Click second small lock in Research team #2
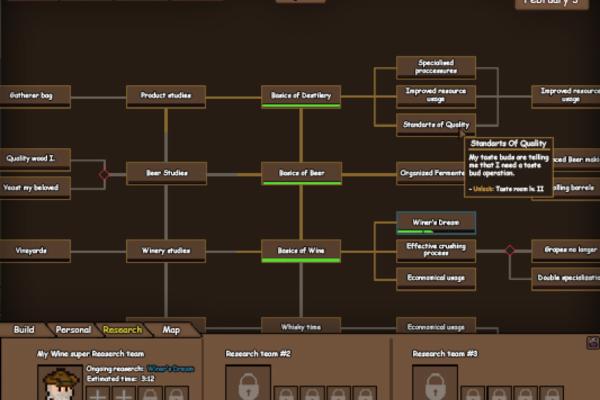 point(312,393)
